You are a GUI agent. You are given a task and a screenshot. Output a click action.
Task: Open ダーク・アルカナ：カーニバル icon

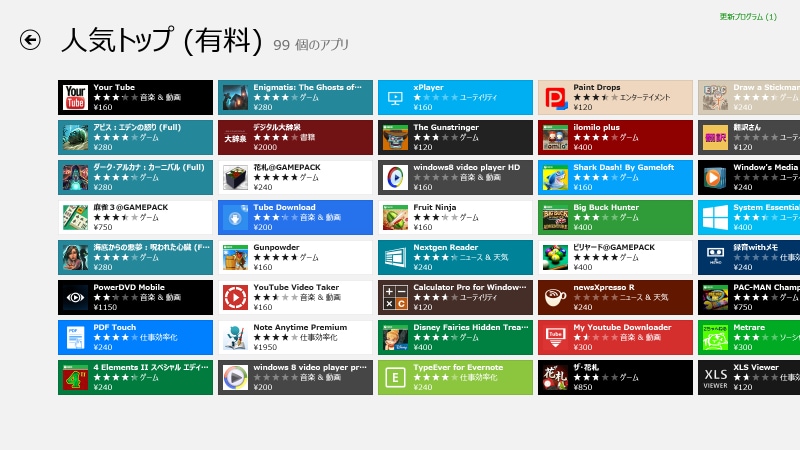[75, 178]
